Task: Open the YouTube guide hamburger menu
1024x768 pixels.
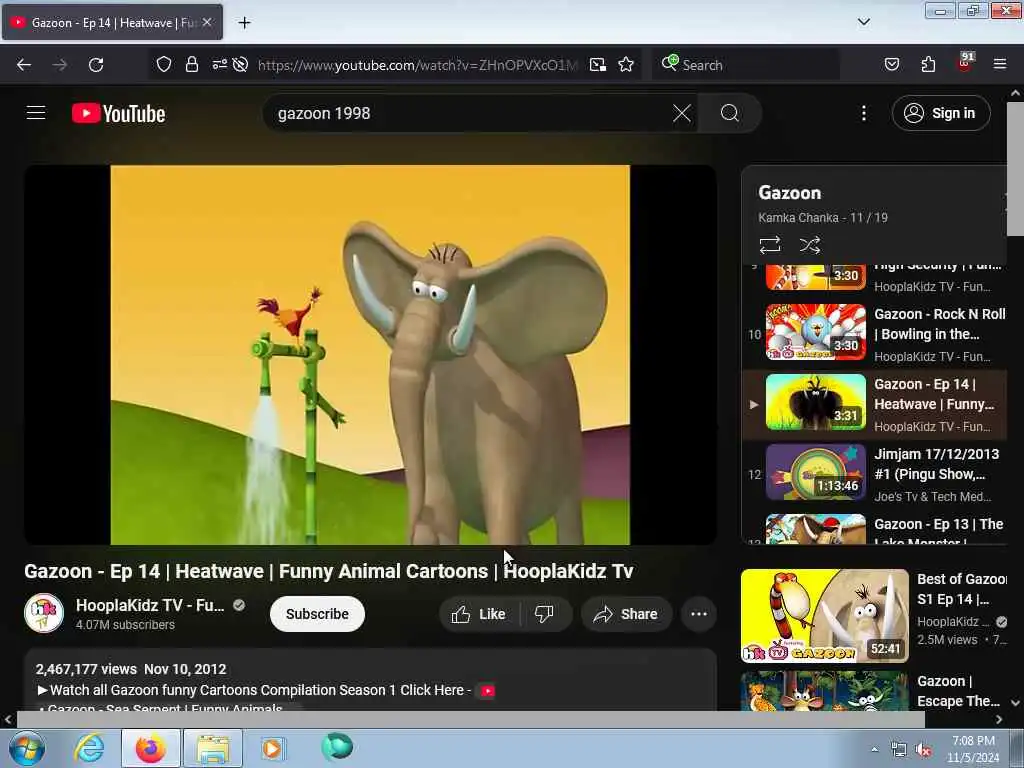Action: click(36, 113)
